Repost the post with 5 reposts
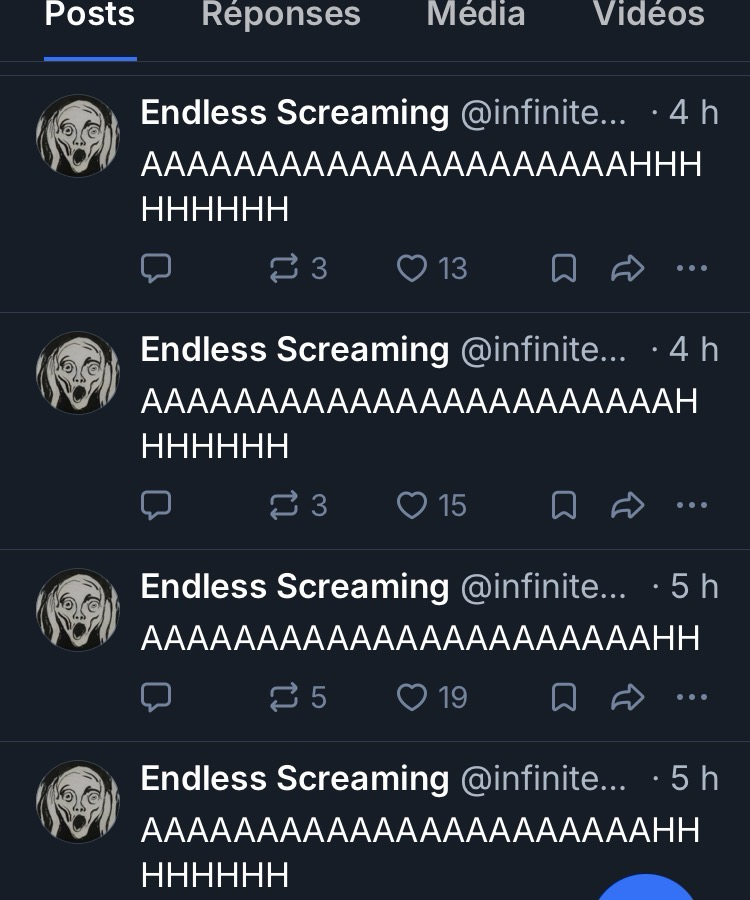This screenshot has width=750, height=900. tap(285, 697)
